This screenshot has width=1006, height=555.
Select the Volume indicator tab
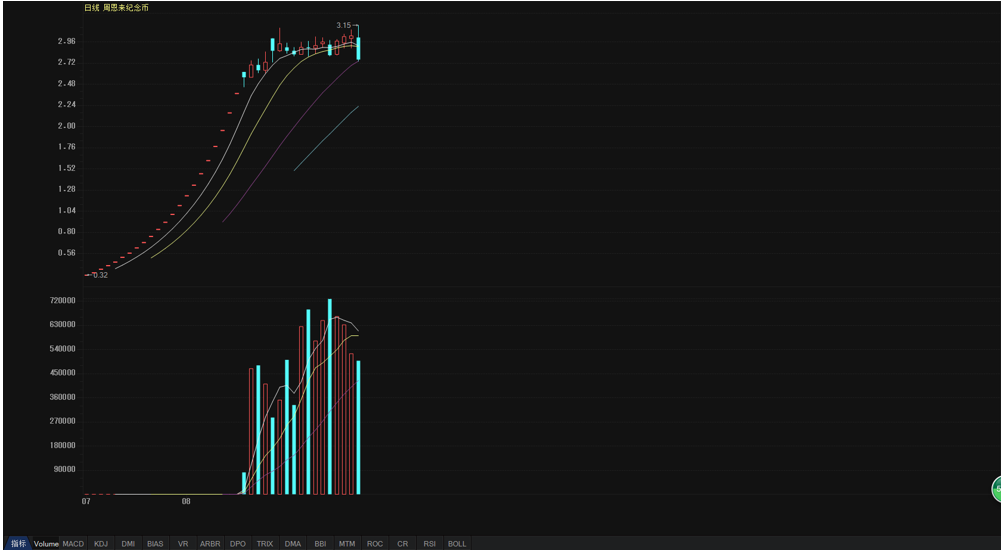(46, 544)
